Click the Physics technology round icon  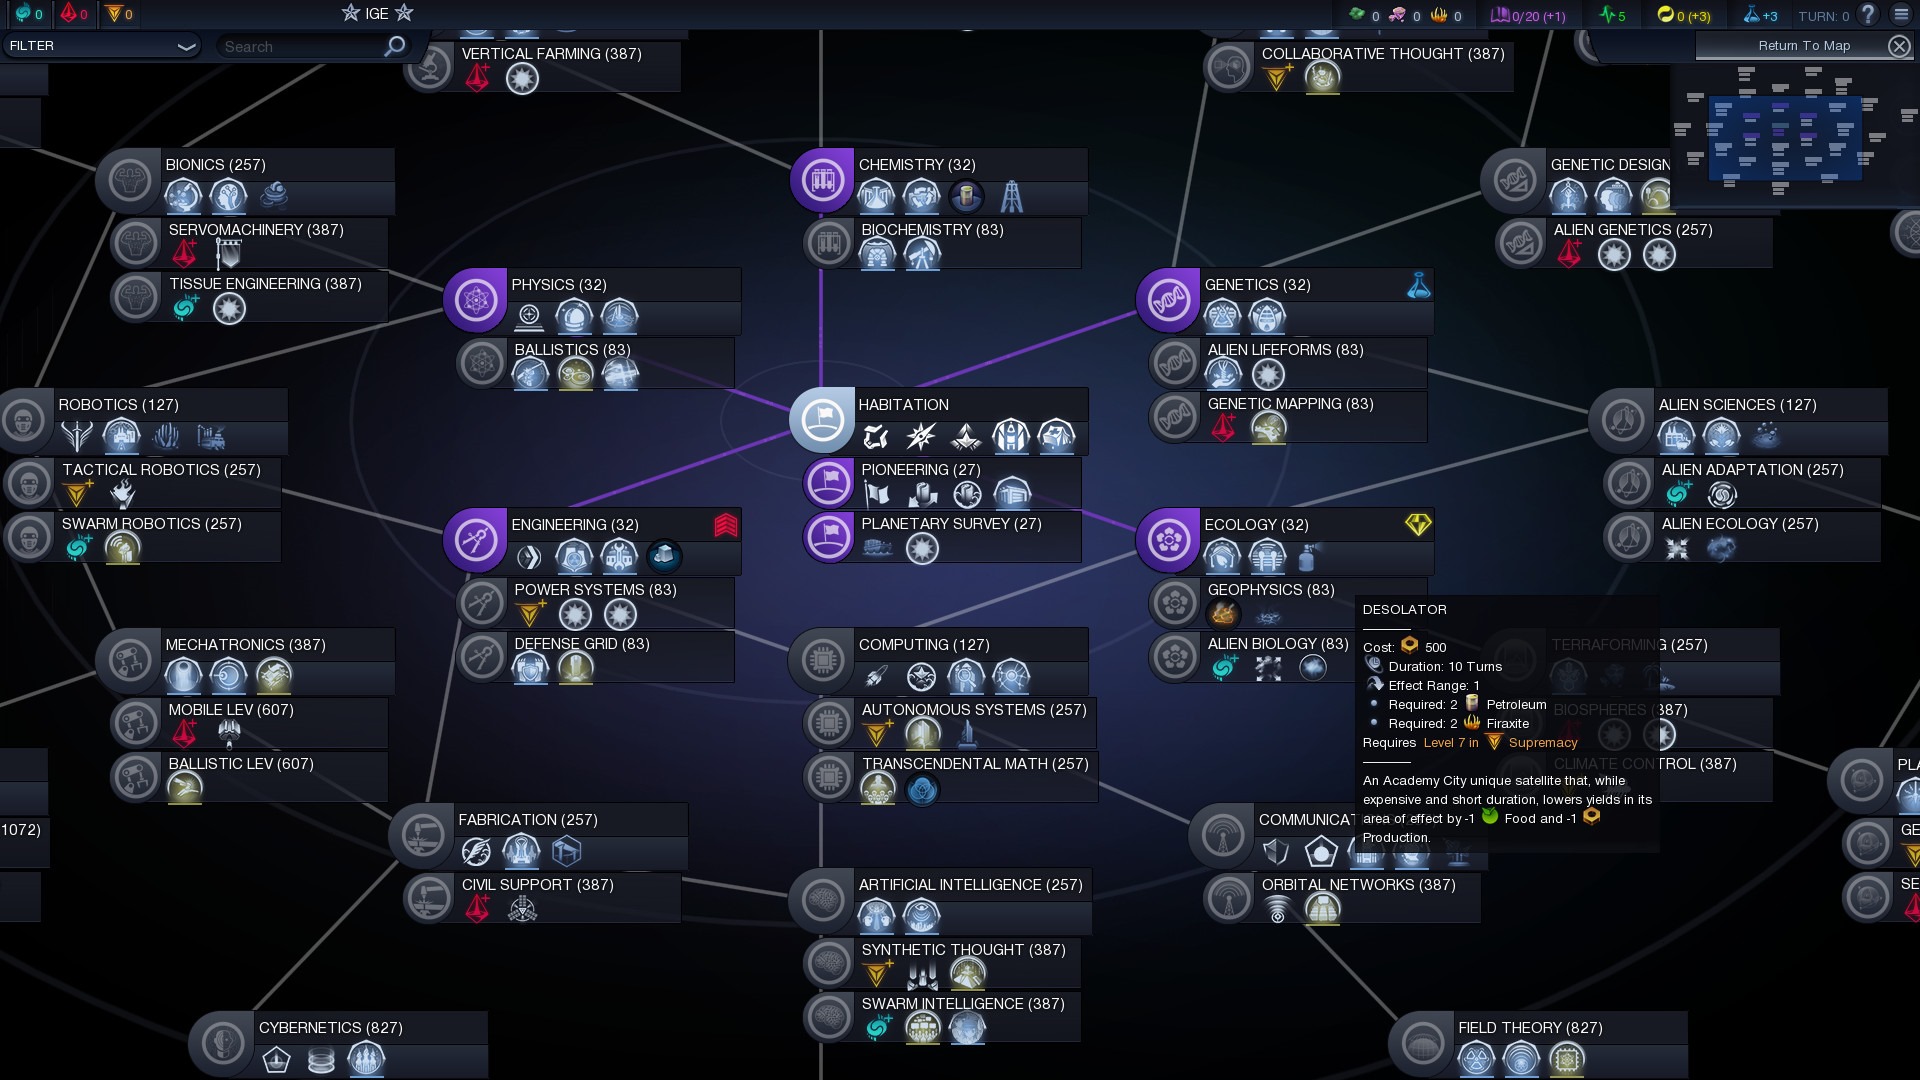click(x=475, y=300)
